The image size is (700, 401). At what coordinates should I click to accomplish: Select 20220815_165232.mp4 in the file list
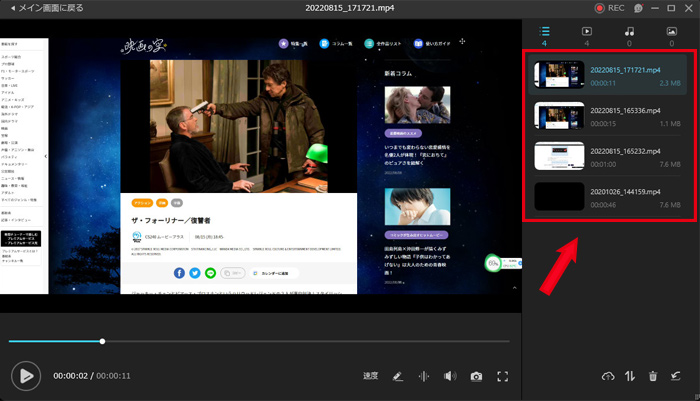[608, 156]
